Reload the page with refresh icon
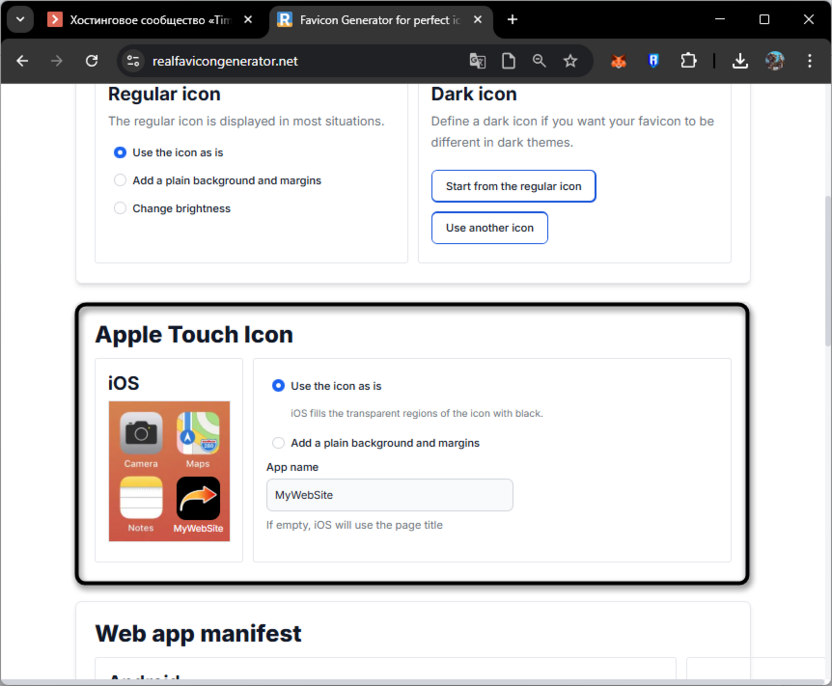Screen dimensions: 832x686 pos(92,61)
